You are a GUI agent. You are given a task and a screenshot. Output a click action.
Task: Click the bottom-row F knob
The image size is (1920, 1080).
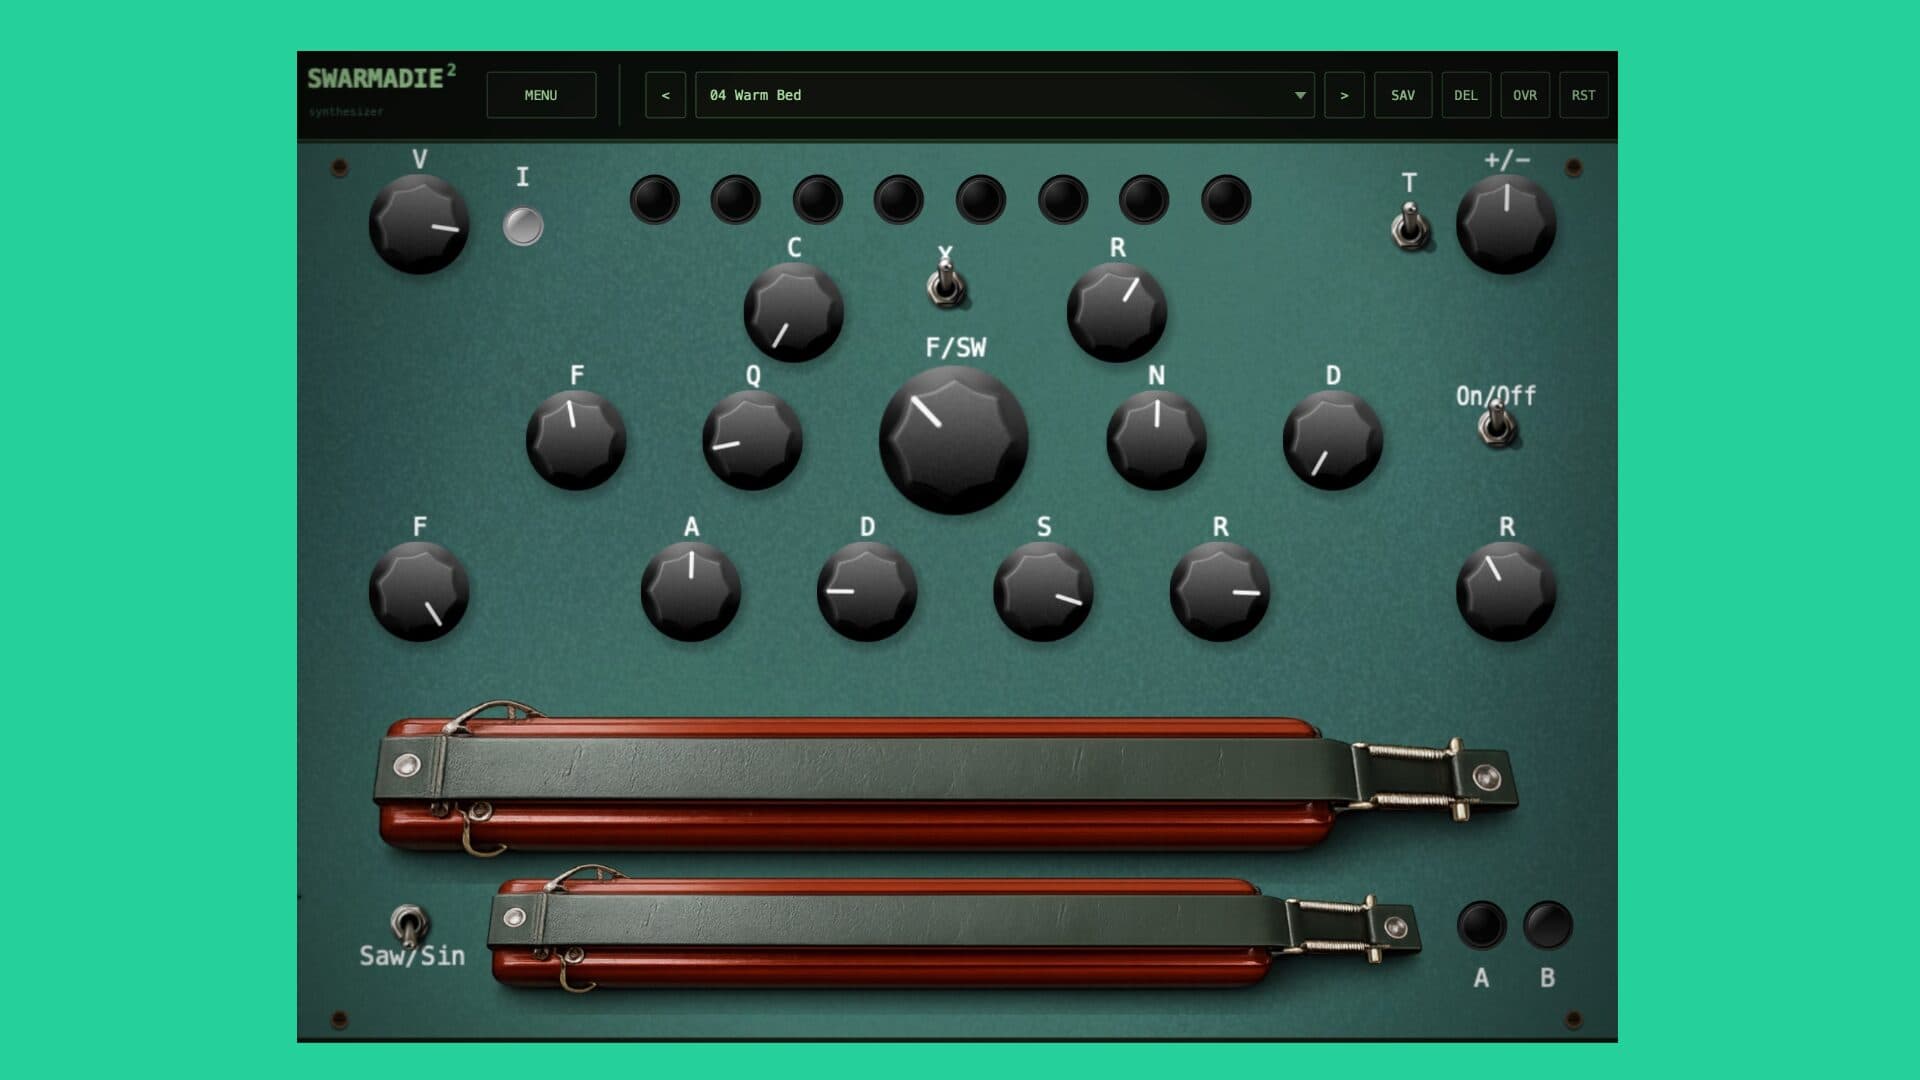pos(419,592)
